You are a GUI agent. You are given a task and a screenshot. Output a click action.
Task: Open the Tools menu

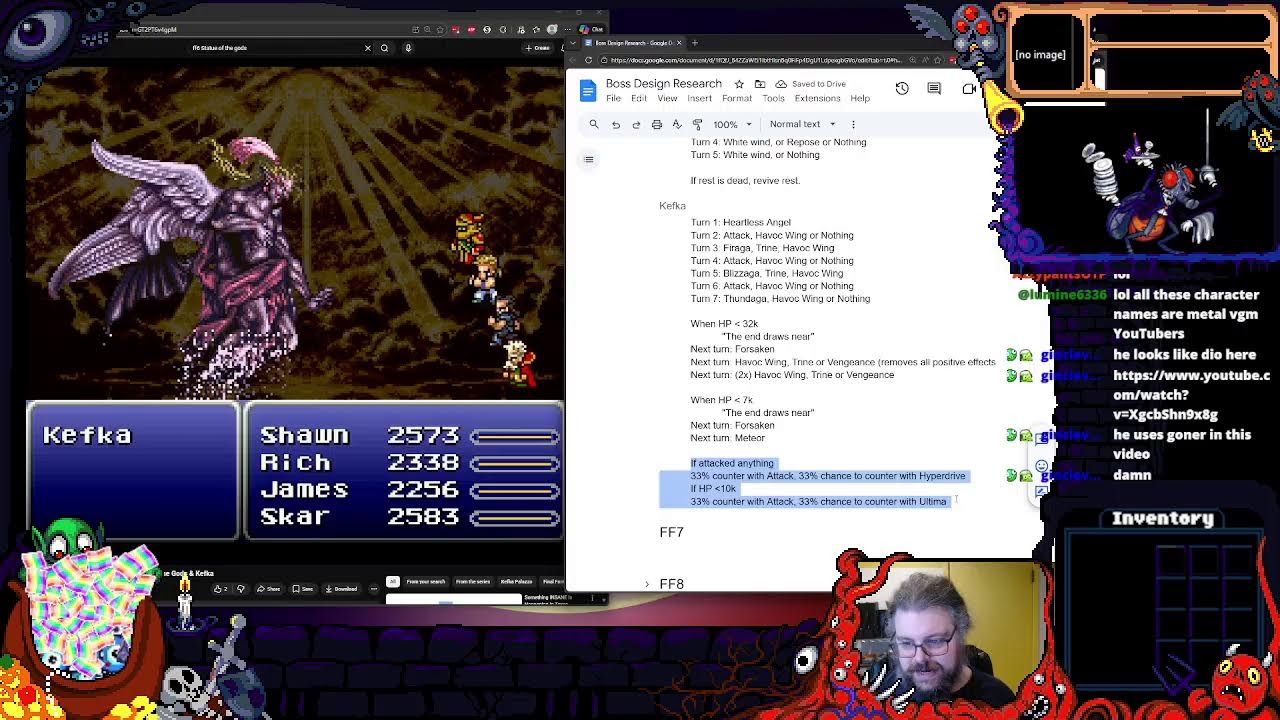click(773, 99)
